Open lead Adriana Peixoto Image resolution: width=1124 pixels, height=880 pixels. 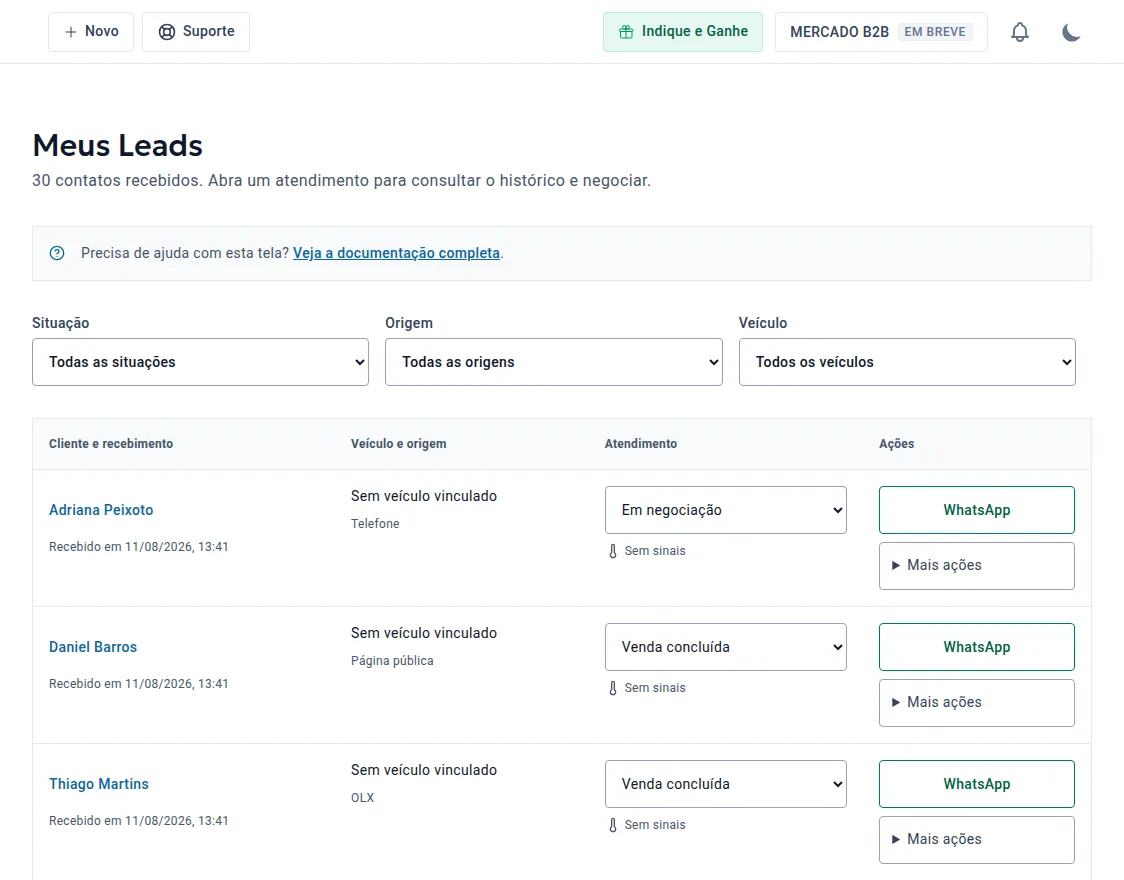(101, 510)
